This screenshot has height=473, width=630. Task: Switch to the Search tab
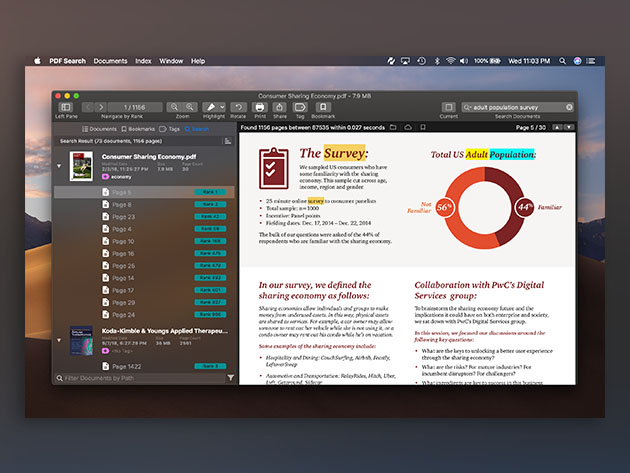click(x=197, y=129)
